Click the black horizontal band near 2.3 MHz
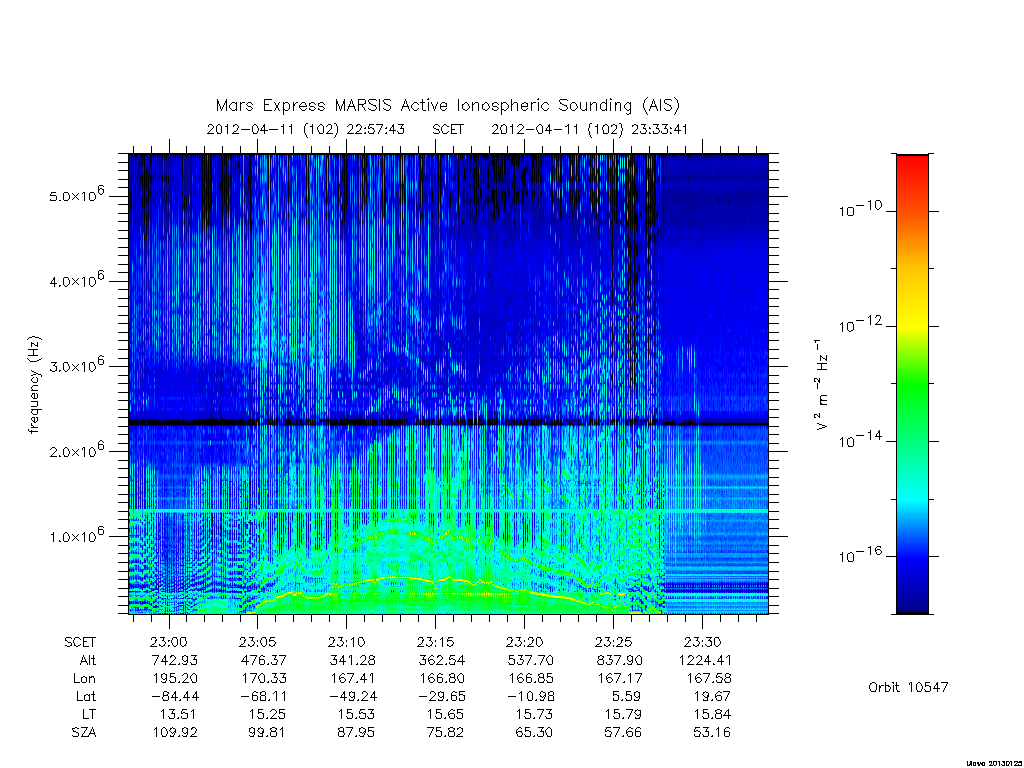This screenshot has width=1024, height=768. (x=448, y=423)
